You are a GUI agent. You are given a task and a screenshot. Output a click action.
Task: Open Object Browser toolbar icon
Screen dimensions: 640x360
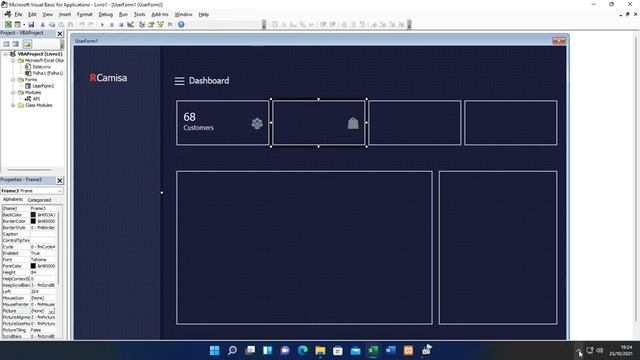click(x=160, y=24)
